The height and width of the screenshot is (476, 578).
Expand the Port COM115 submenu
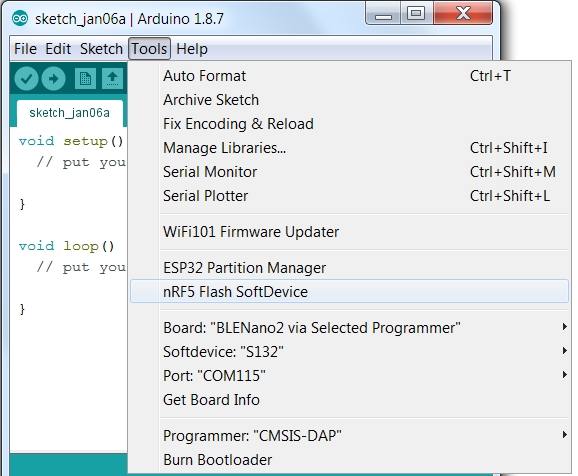coord(349,376)
